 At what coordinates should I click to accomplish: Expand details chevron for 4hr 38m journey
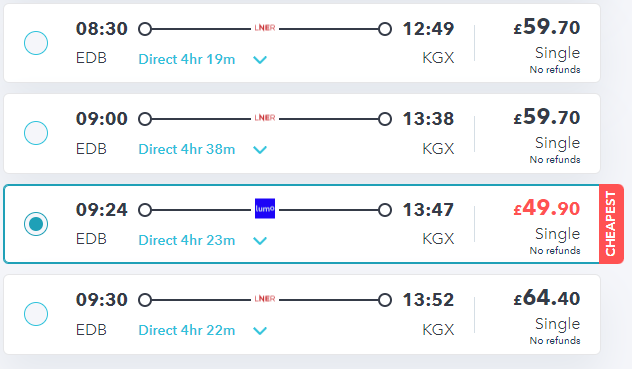260,150
